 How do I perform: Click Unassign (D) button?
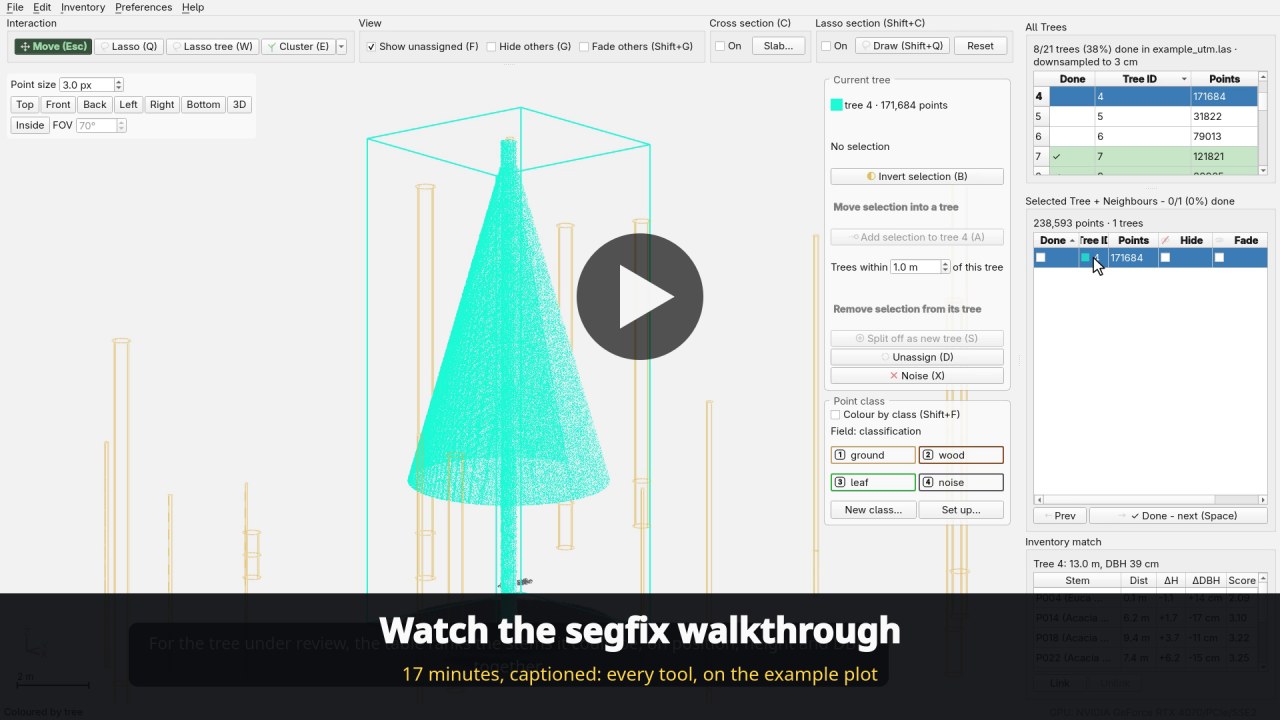[917, 357]
